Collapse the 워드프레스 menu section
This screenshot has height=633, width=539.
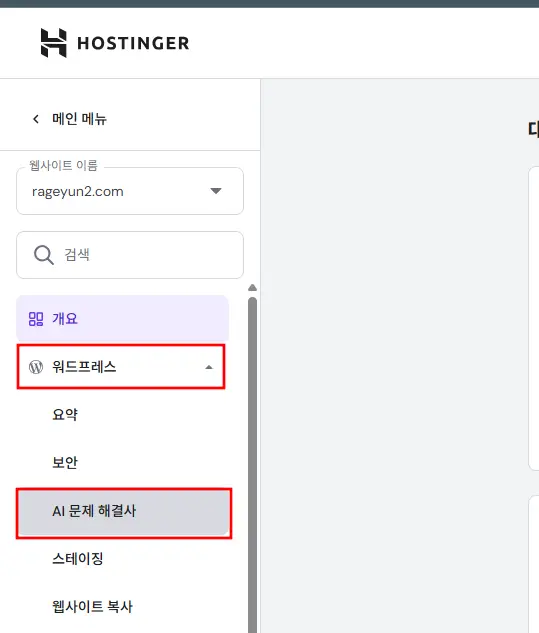coord(121,367)
